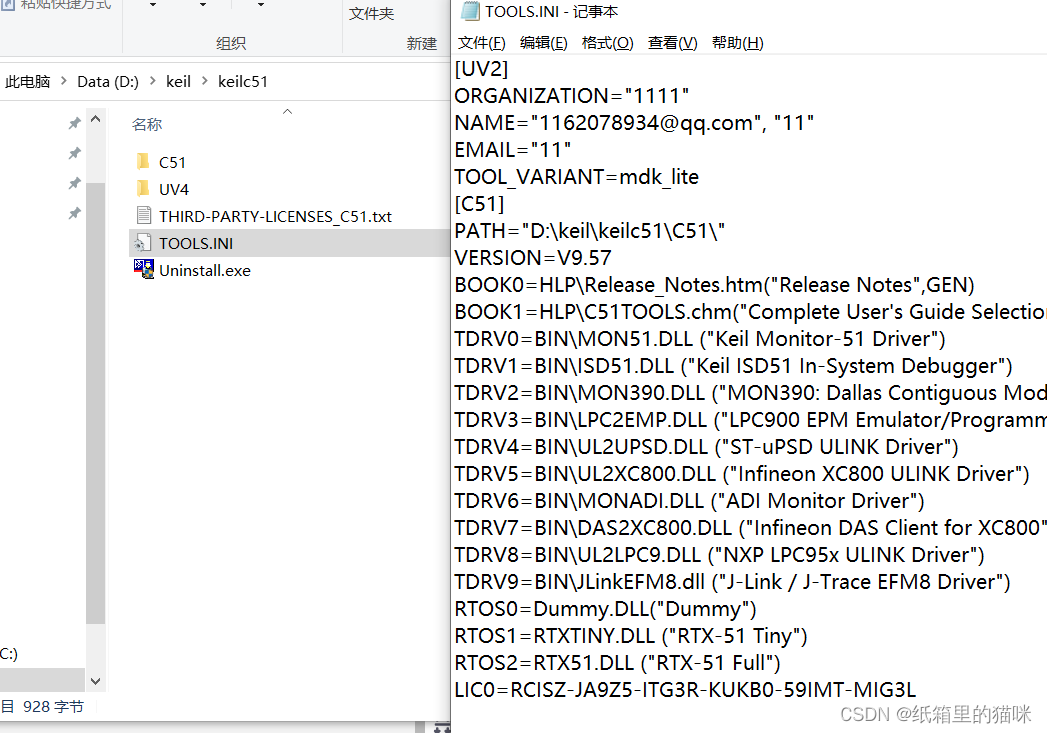This screenshot has width=1047, height=733.
Task: Open the UV4 folder icon
Action: [x=143, y=189]
